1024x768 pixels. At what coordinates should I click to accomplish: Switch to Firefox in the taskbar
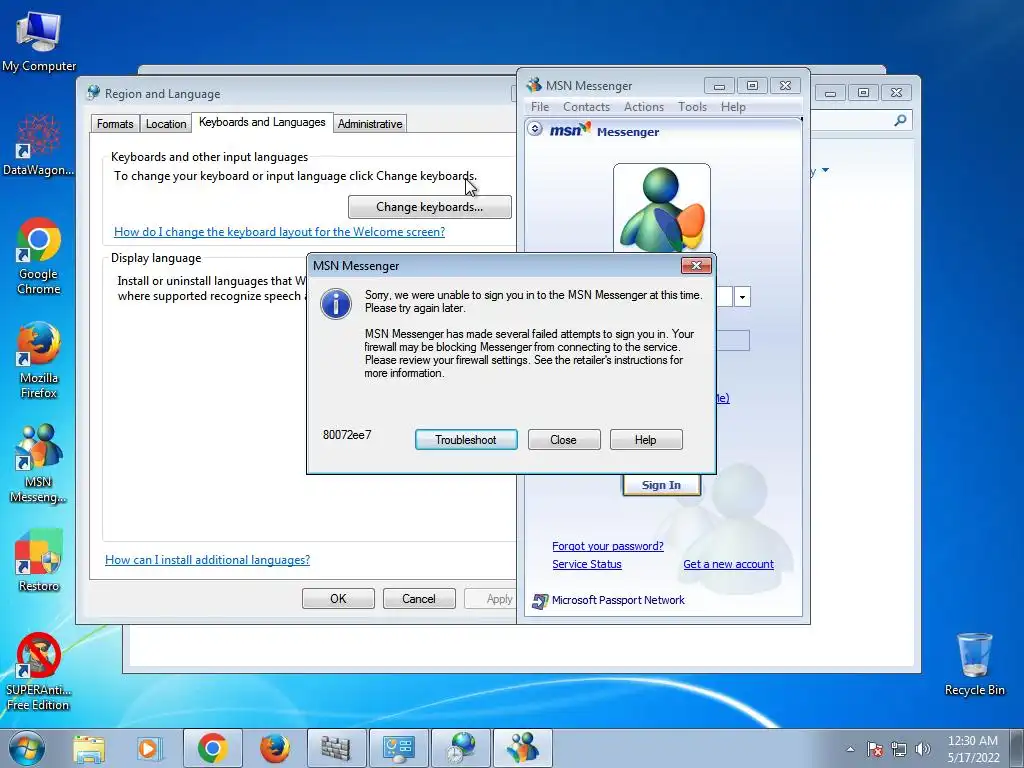pos(274,748)
